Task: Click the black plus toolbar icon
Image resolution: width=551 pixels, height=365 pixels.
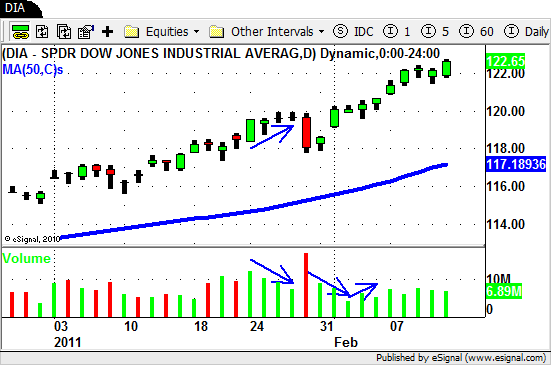Action: click(107, 32)
